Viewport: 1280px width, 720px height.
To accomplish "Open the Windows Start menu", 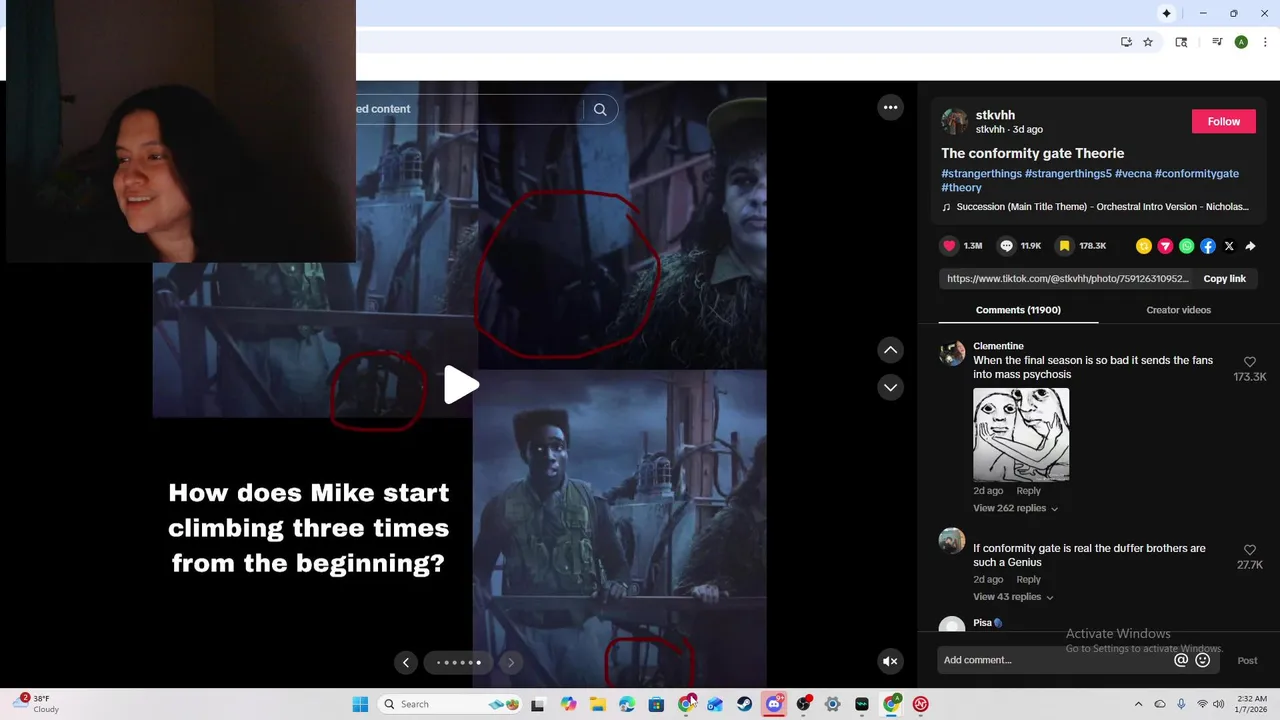I will tap(360, 704).
